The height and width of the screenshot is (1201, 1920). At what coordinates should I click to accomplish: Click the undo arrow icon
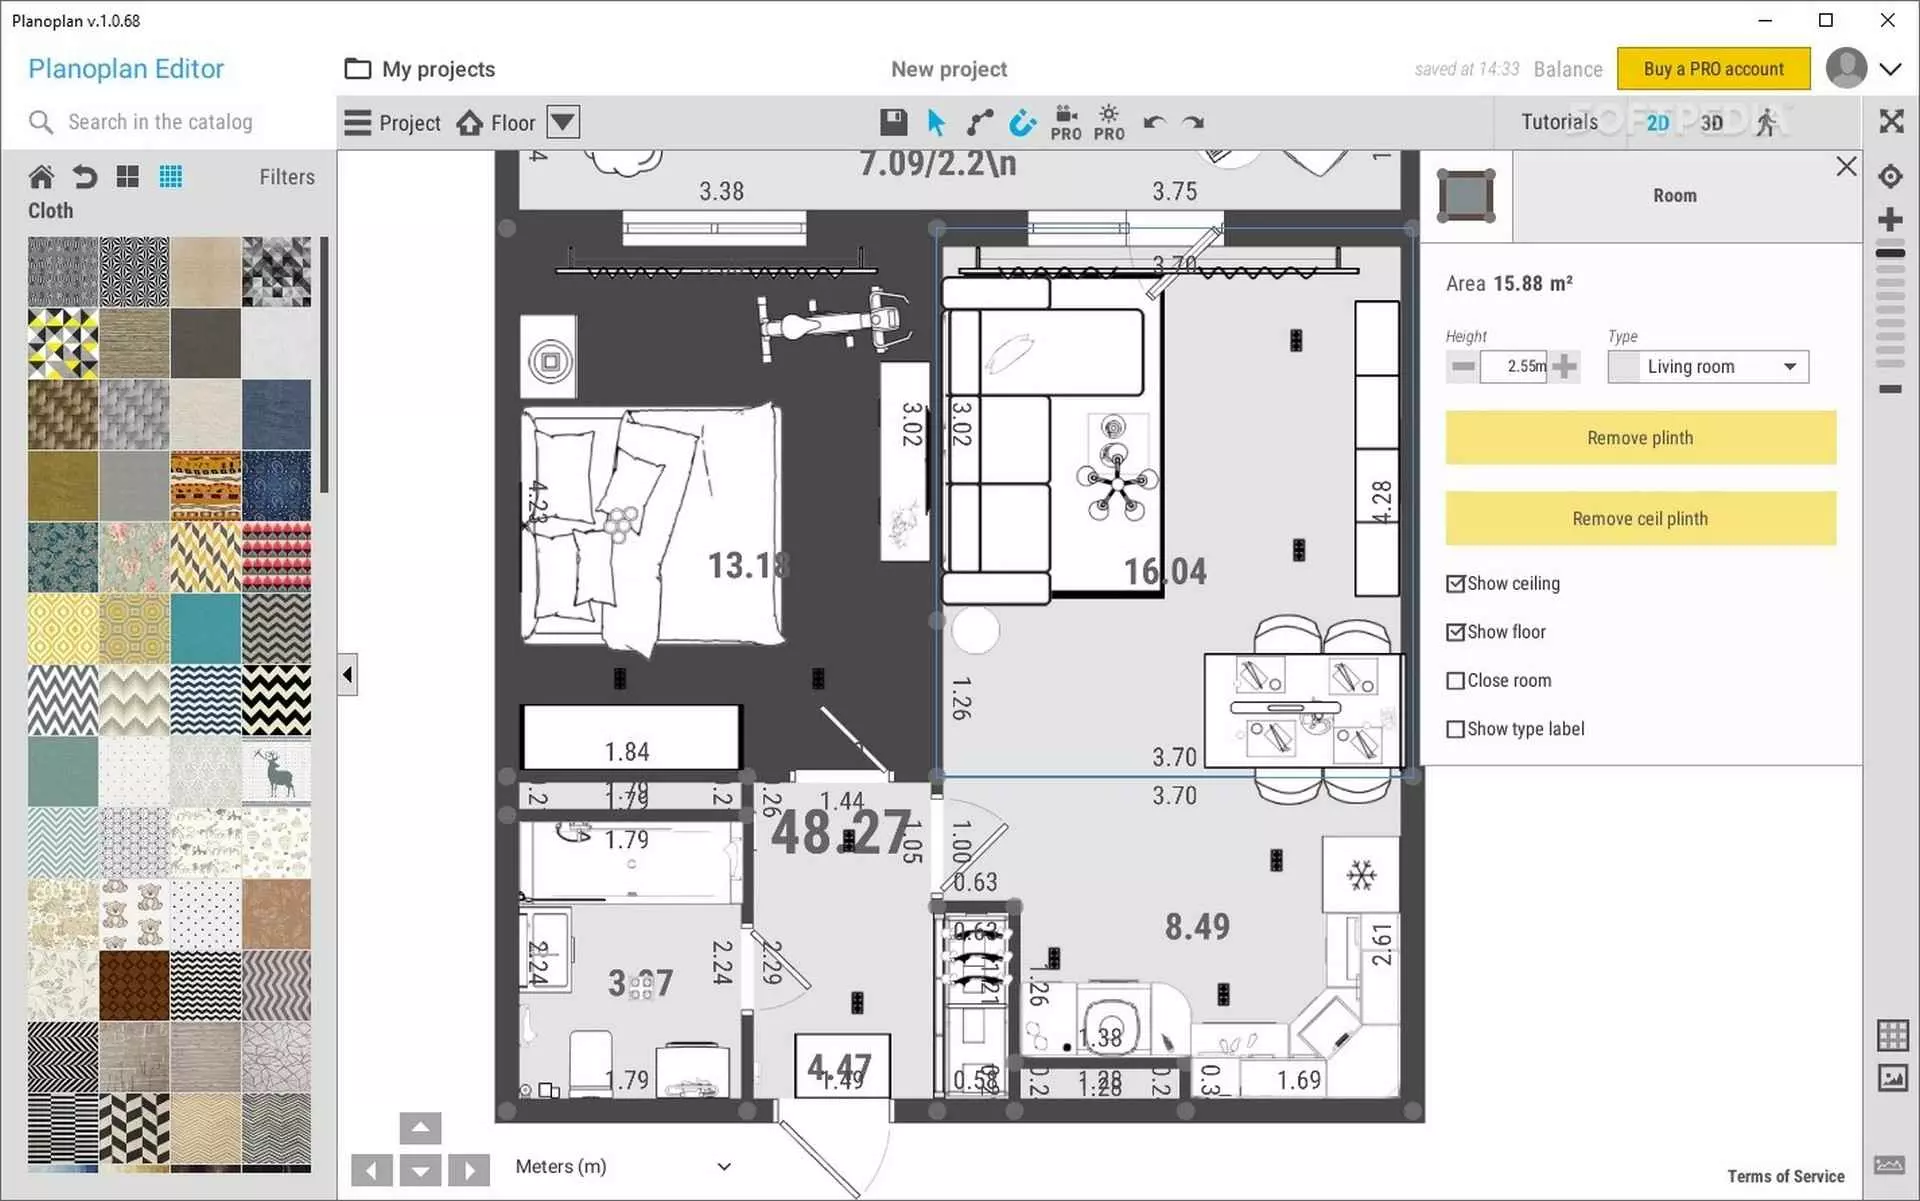pos(1154,122)
